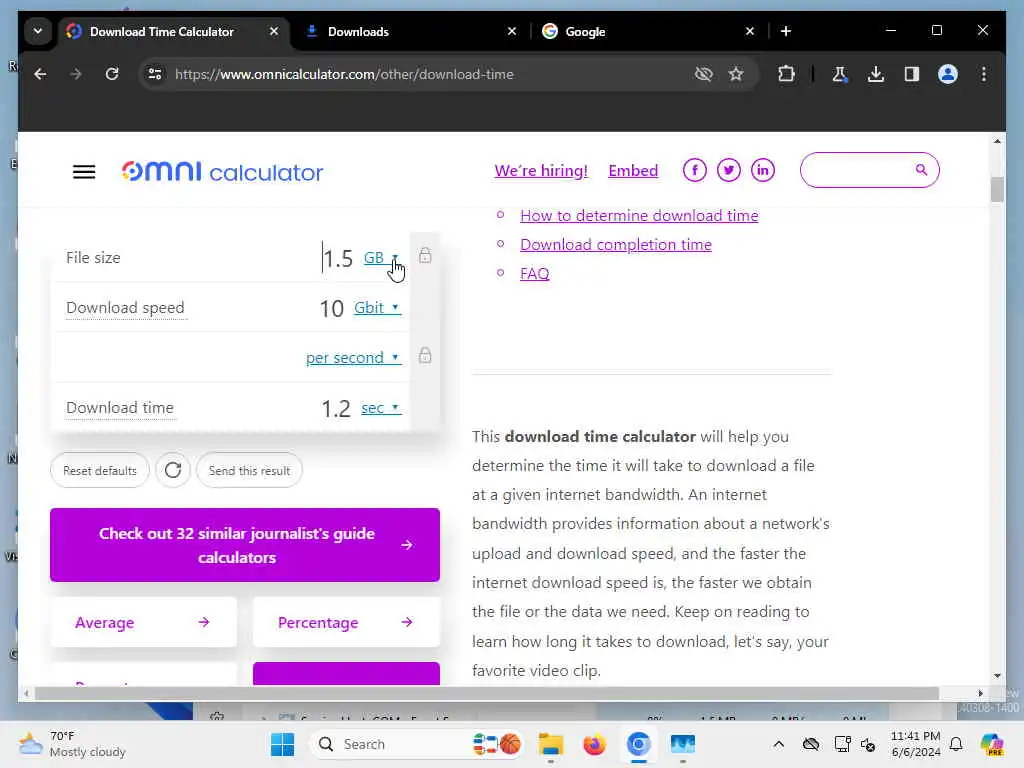Open the weather widget 70°F Mostly cloudy
This screenshot has height=768, width=1024.
[x=72, y=744]
